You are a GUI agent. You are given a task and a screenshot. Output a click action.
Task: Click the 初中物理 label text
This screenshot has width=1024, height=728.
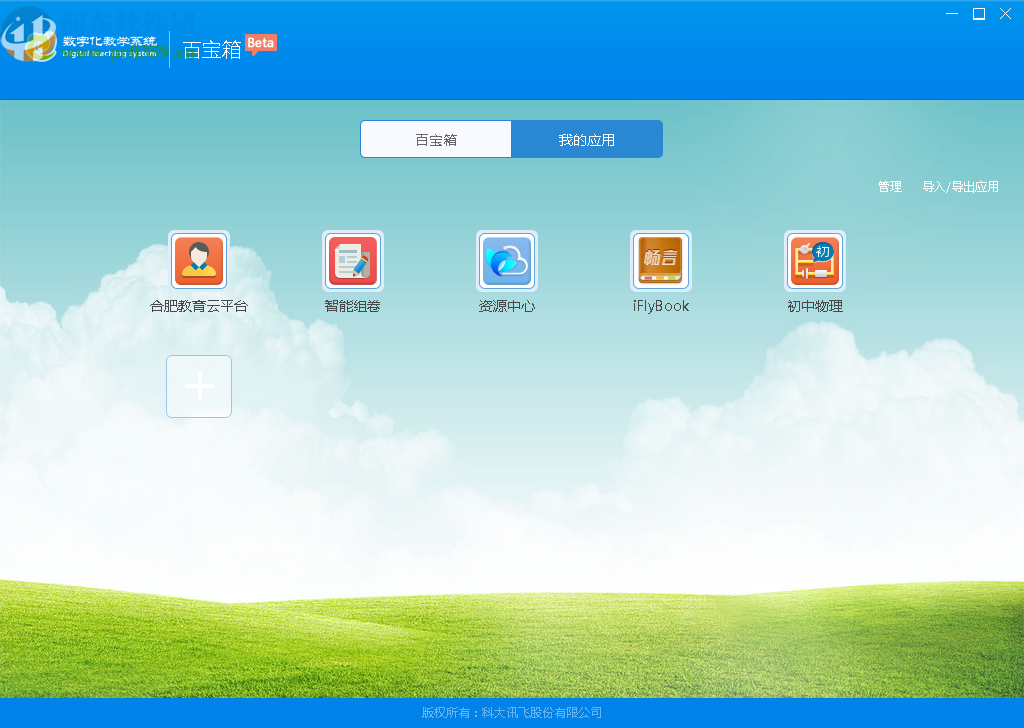click(815, 306)
